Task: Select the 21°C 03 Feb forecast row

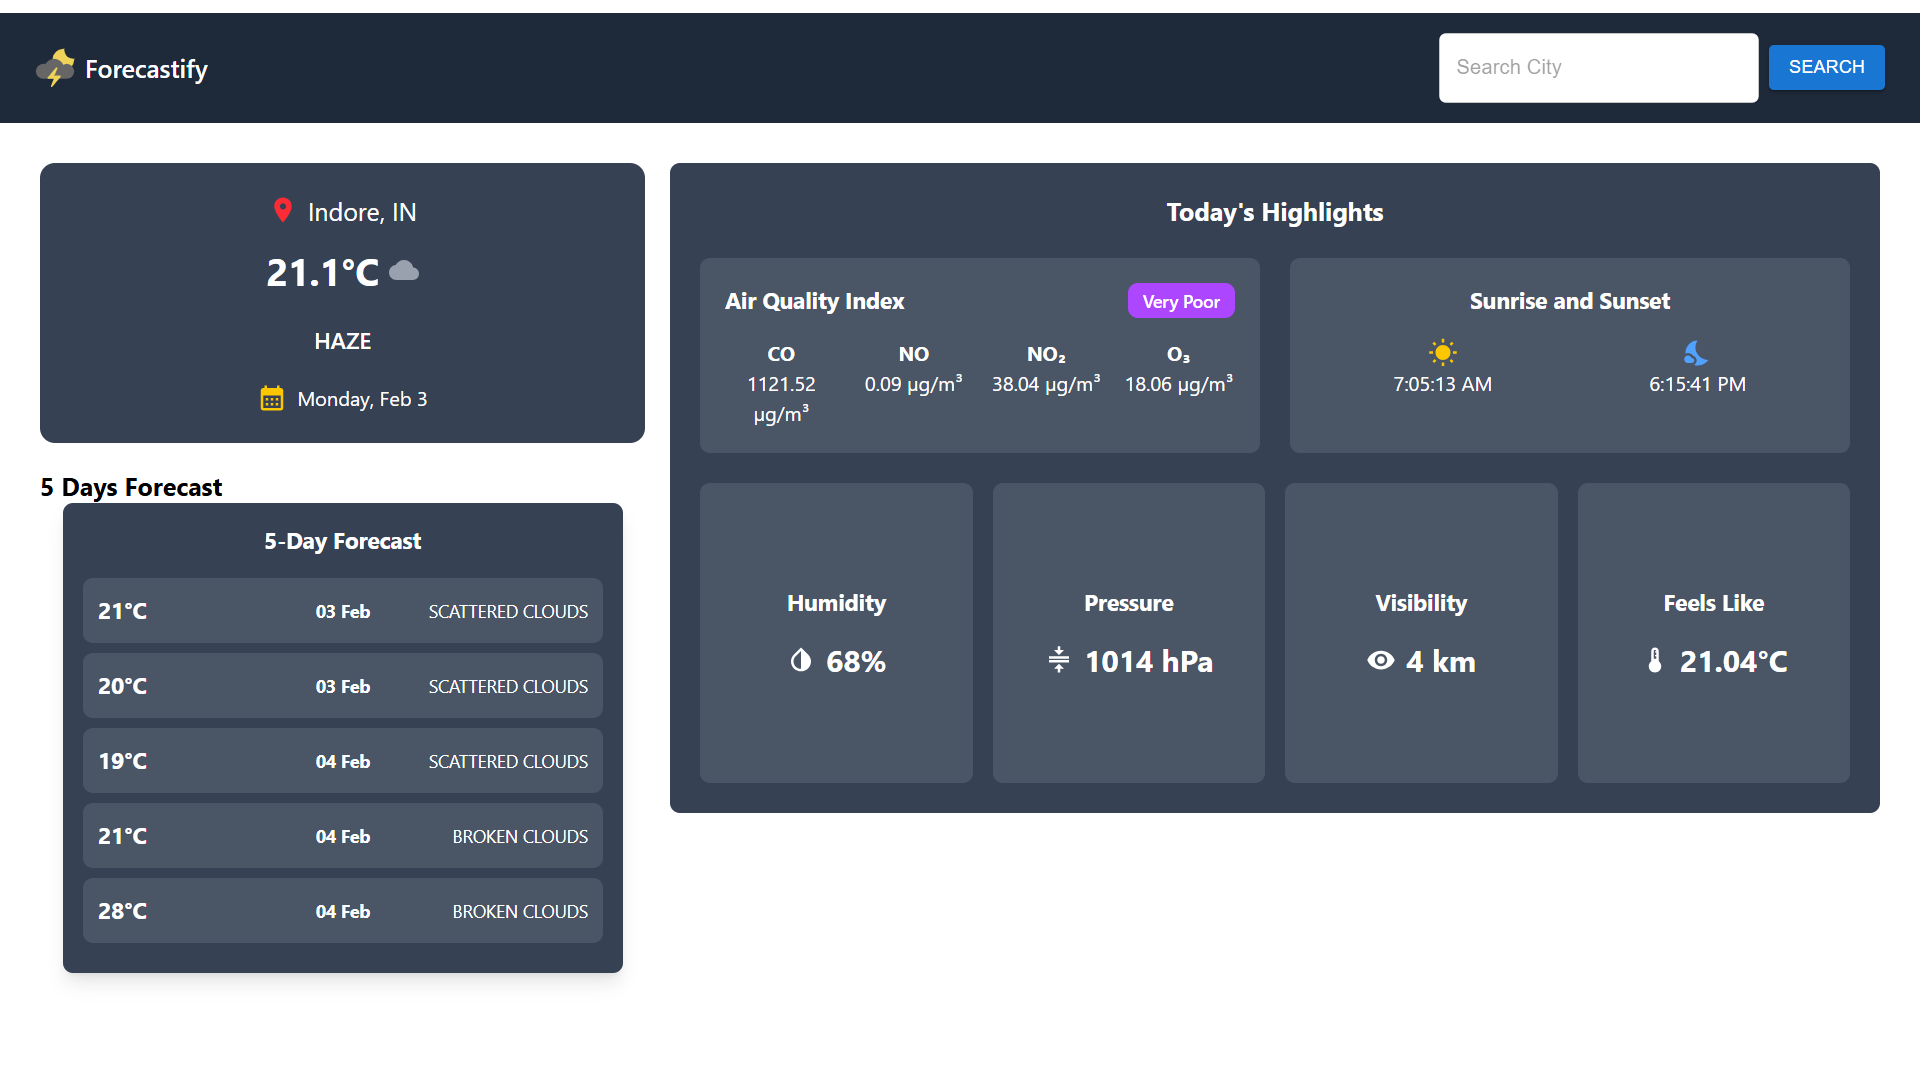Action: (x=343, y=611)
